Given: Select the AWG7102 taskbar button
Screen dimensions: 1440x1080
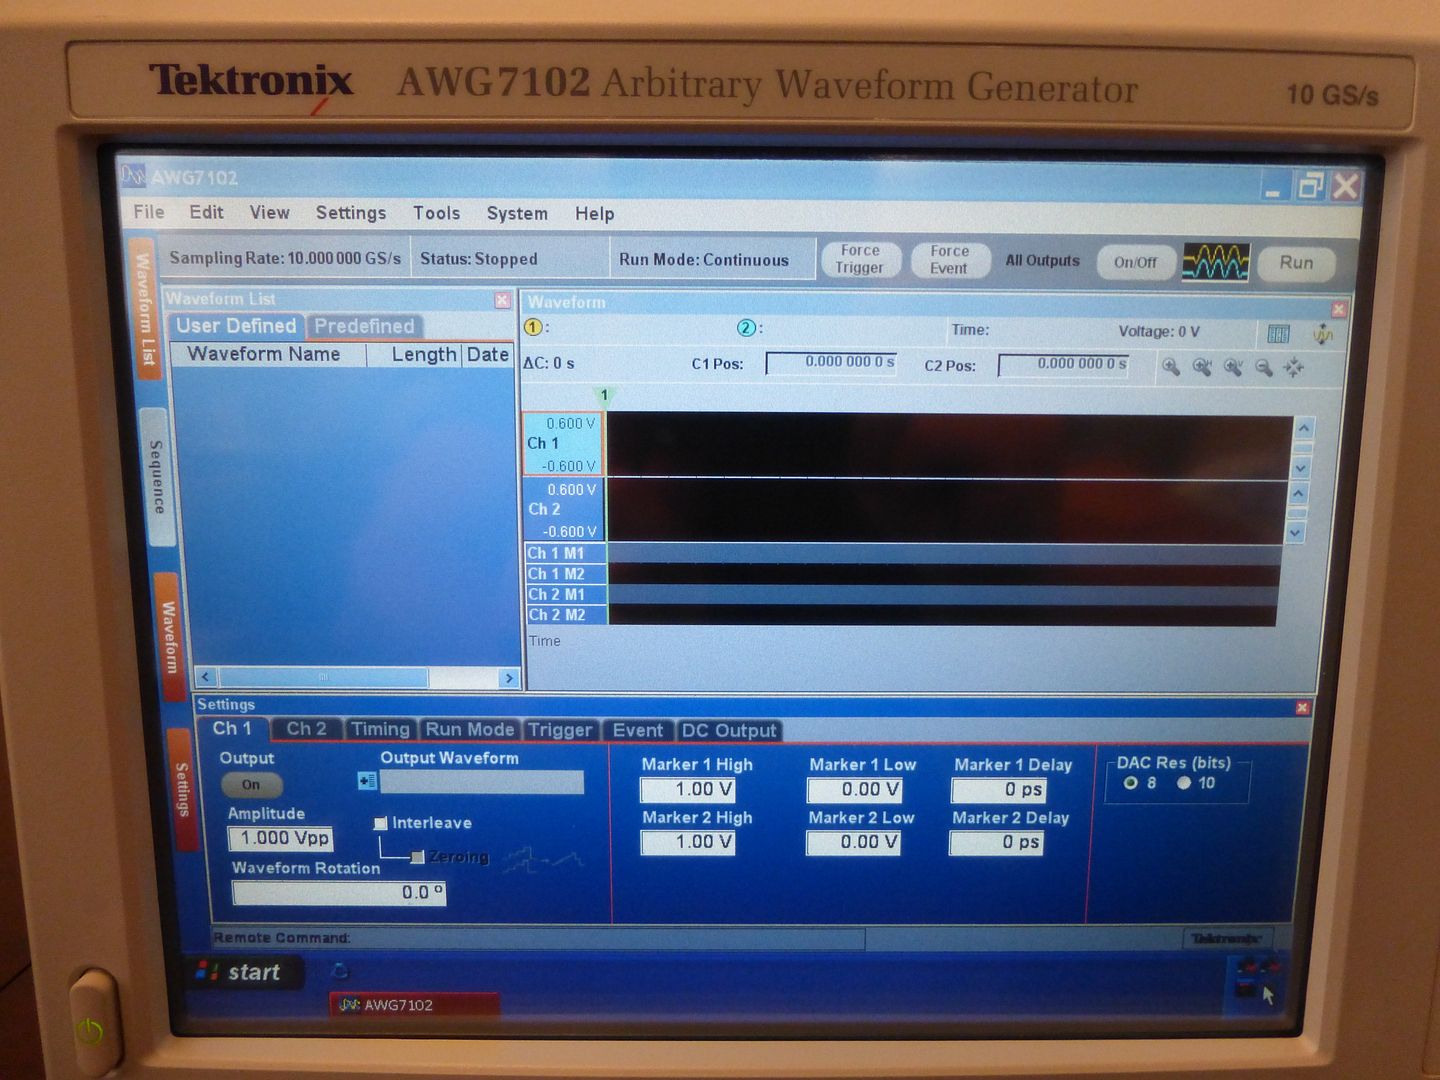Looking at the screenshot, I should tap(414, 1005).
